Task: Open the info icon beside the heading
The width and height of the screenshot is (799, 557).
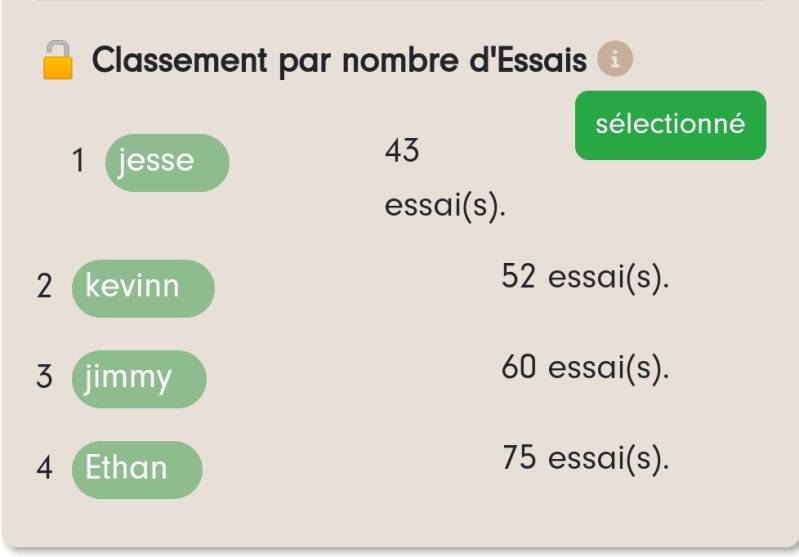Action: [x=616, y=60]
